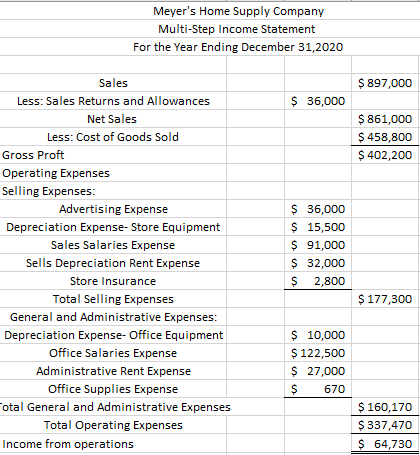Select the $64,730 income value

point(385,444)
